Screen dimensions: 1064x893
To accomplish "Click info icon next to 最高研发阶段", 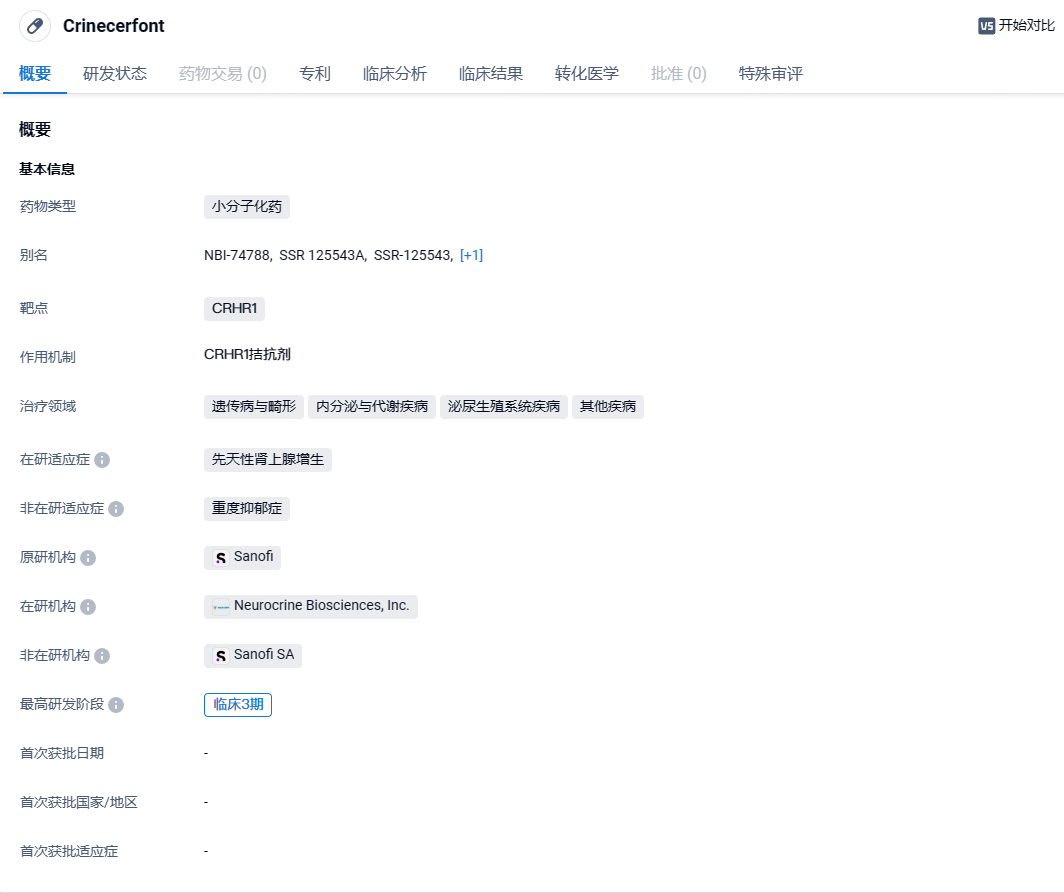I will pyautogui.click(x=116, y=705).
